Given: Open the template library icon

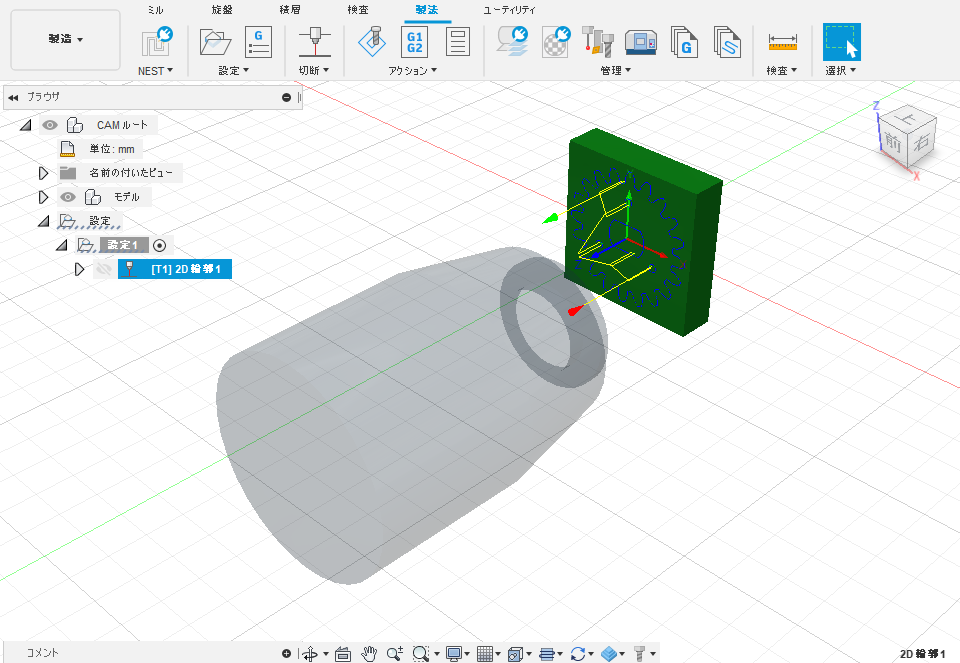Looking at the screenshot, I should (x=727, y=42).
